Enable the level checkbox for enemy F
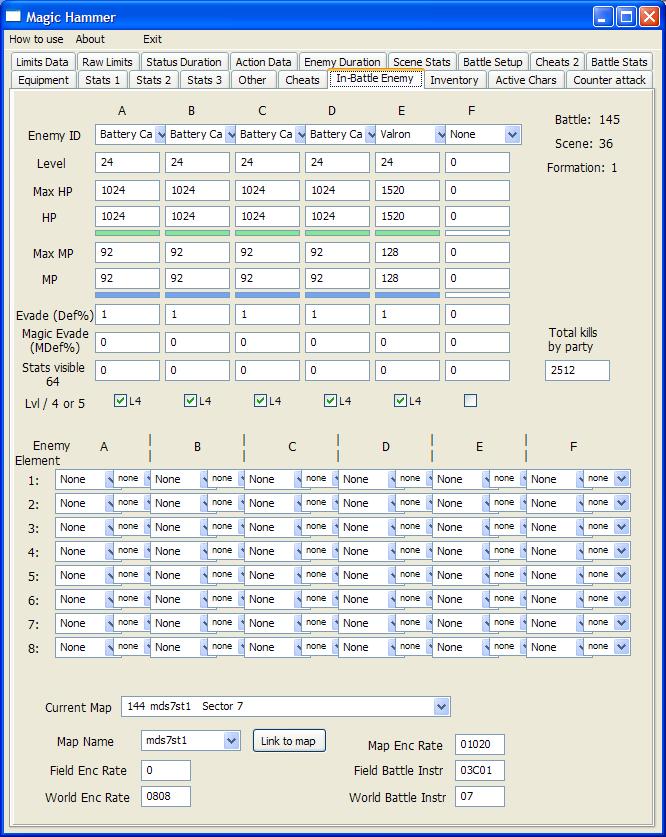This screenshot has width=666, height=837. (x=470, y=400)
